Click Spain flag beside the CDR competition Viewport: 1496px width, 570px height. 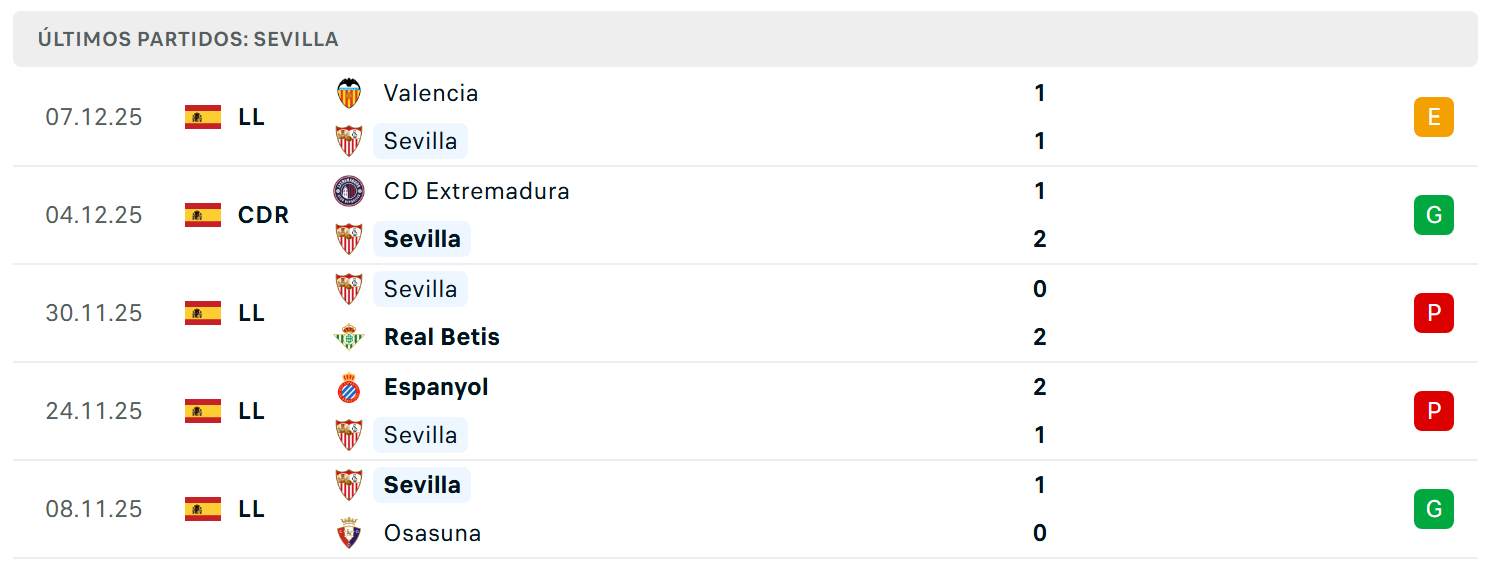tap(203, 215)
